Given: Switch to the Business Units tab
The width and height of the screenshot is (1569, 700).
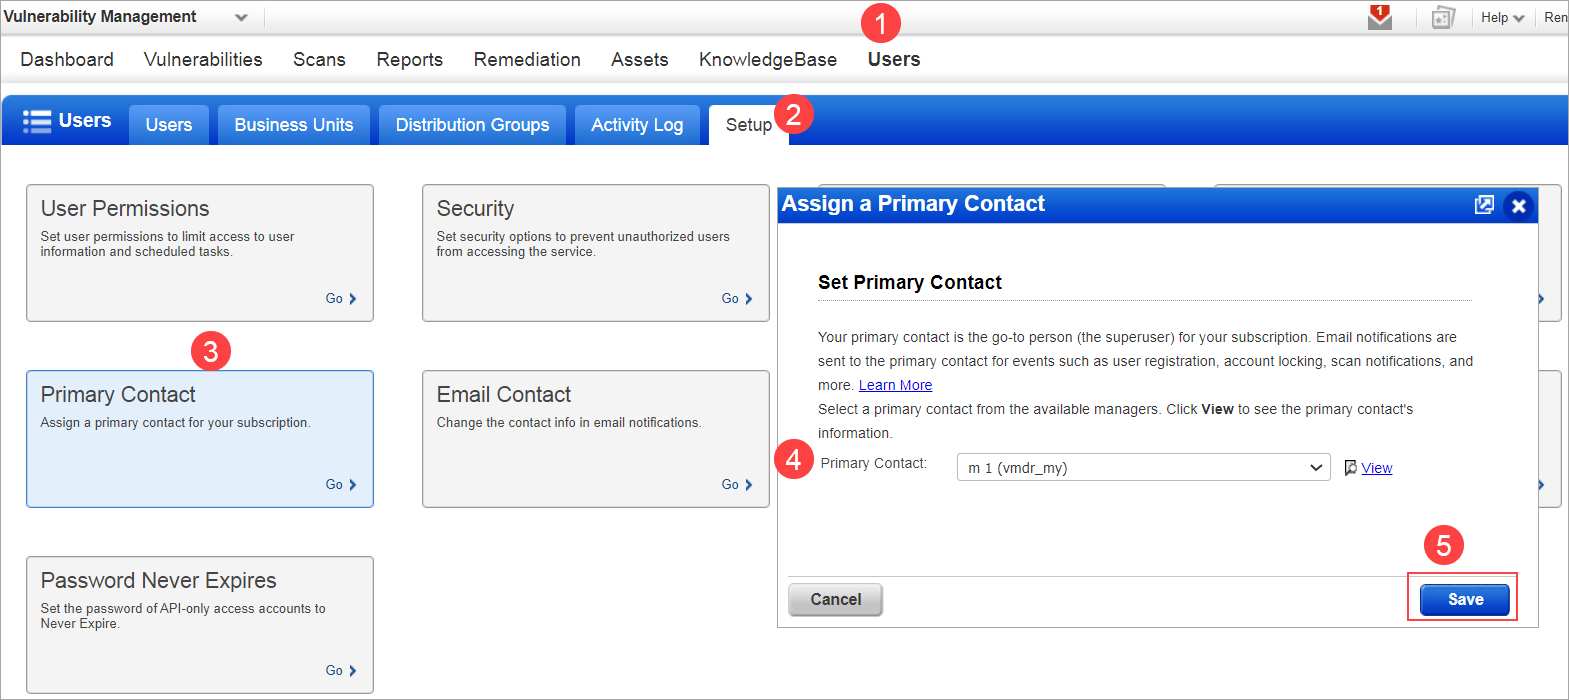Looking at the screenshot, I should click(294, 125).
